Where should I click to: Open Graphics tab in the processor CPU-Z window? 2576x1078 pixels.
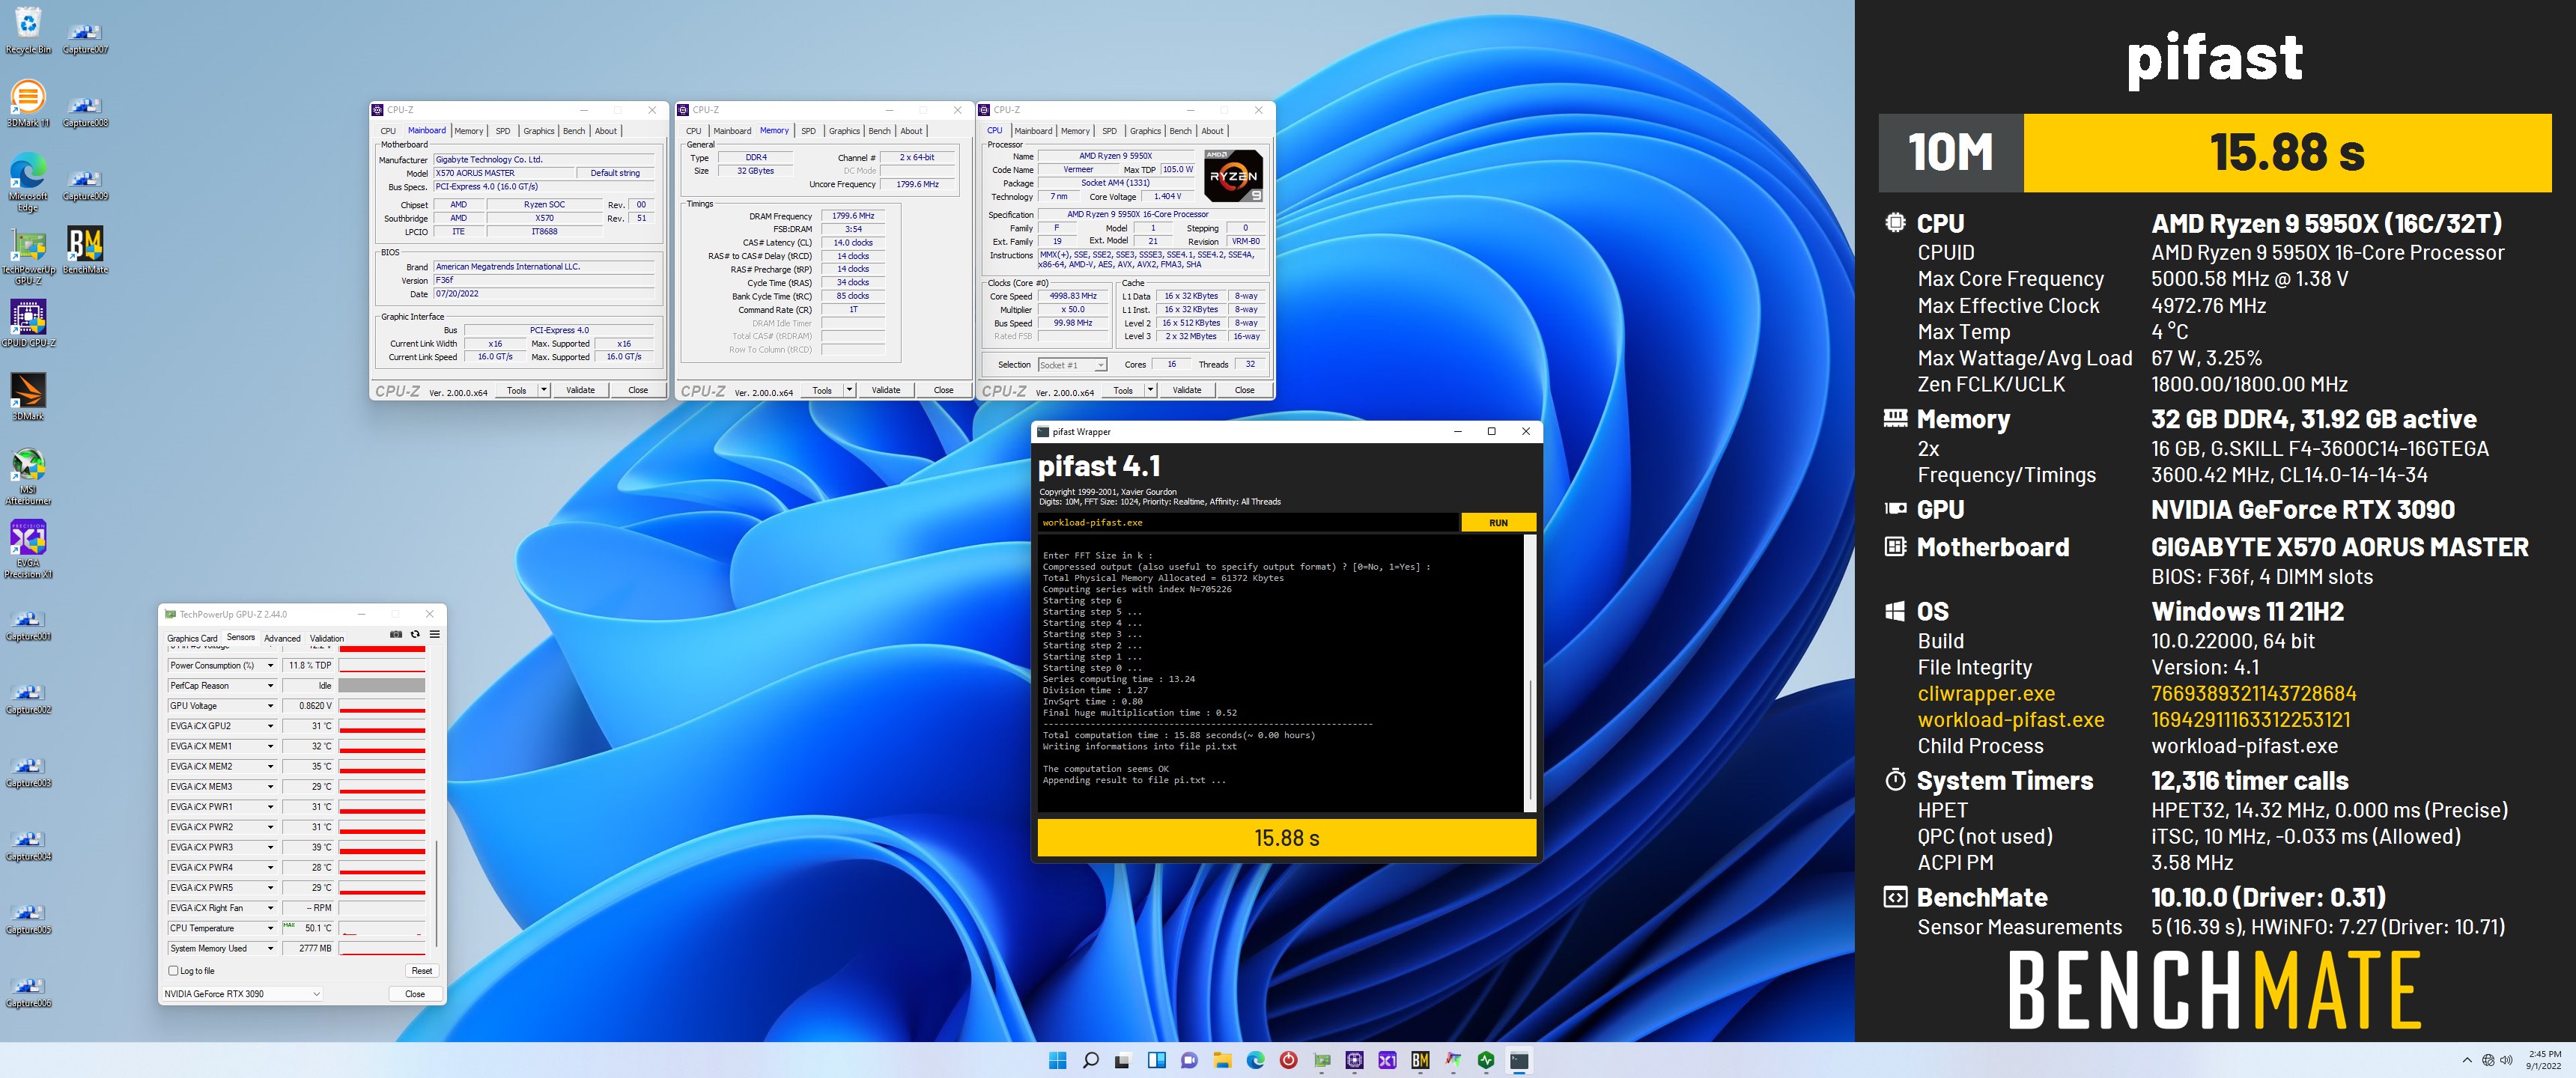[1145, 131]
